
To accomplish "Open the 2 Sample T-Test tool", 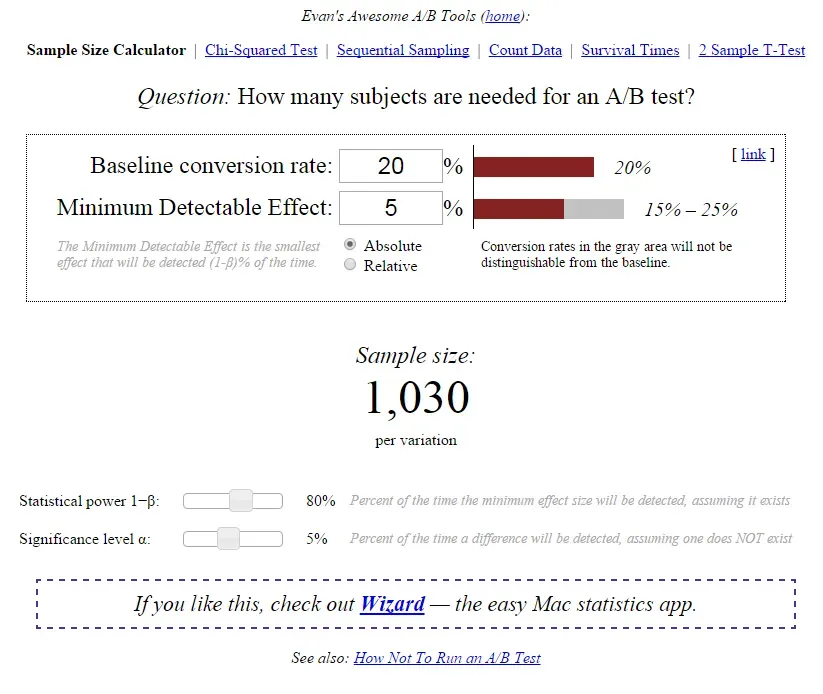I will (x=752, y=50).
